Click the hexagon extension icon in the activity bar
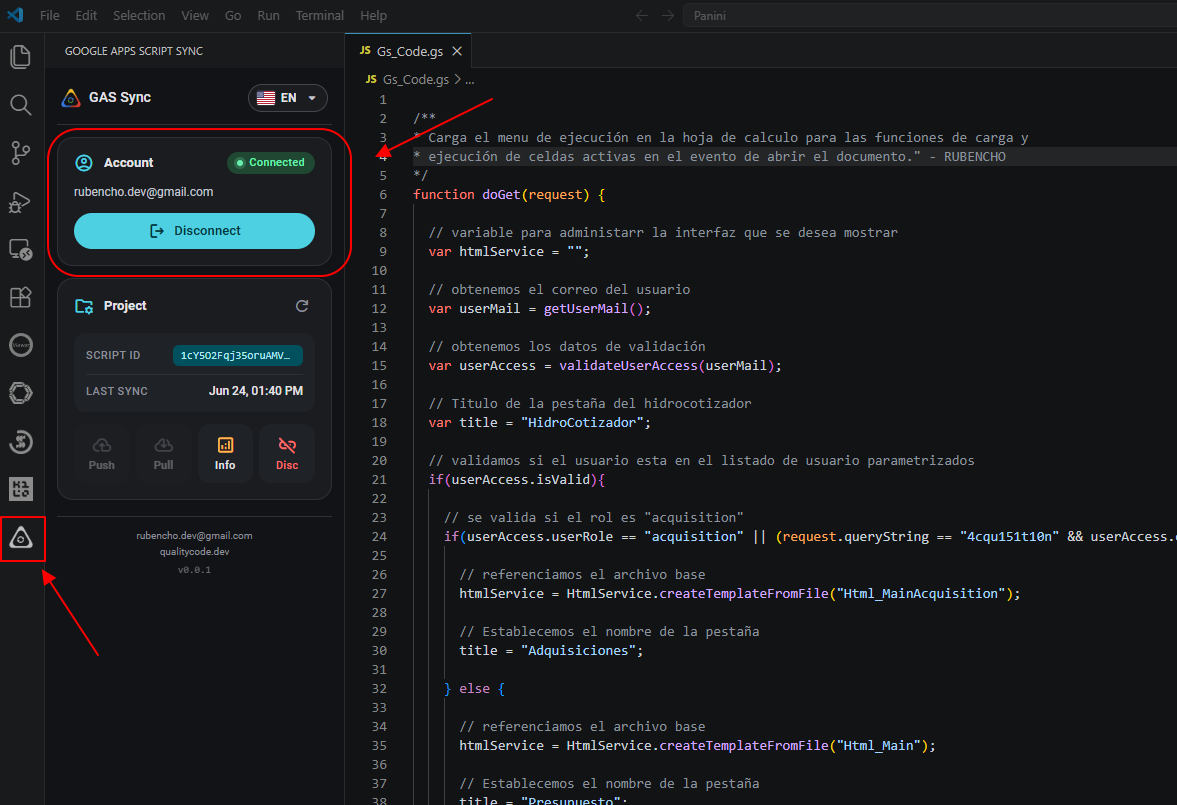Image resolution: width=1177 pixels, height=805 pixels. click(x=20, y=393)
